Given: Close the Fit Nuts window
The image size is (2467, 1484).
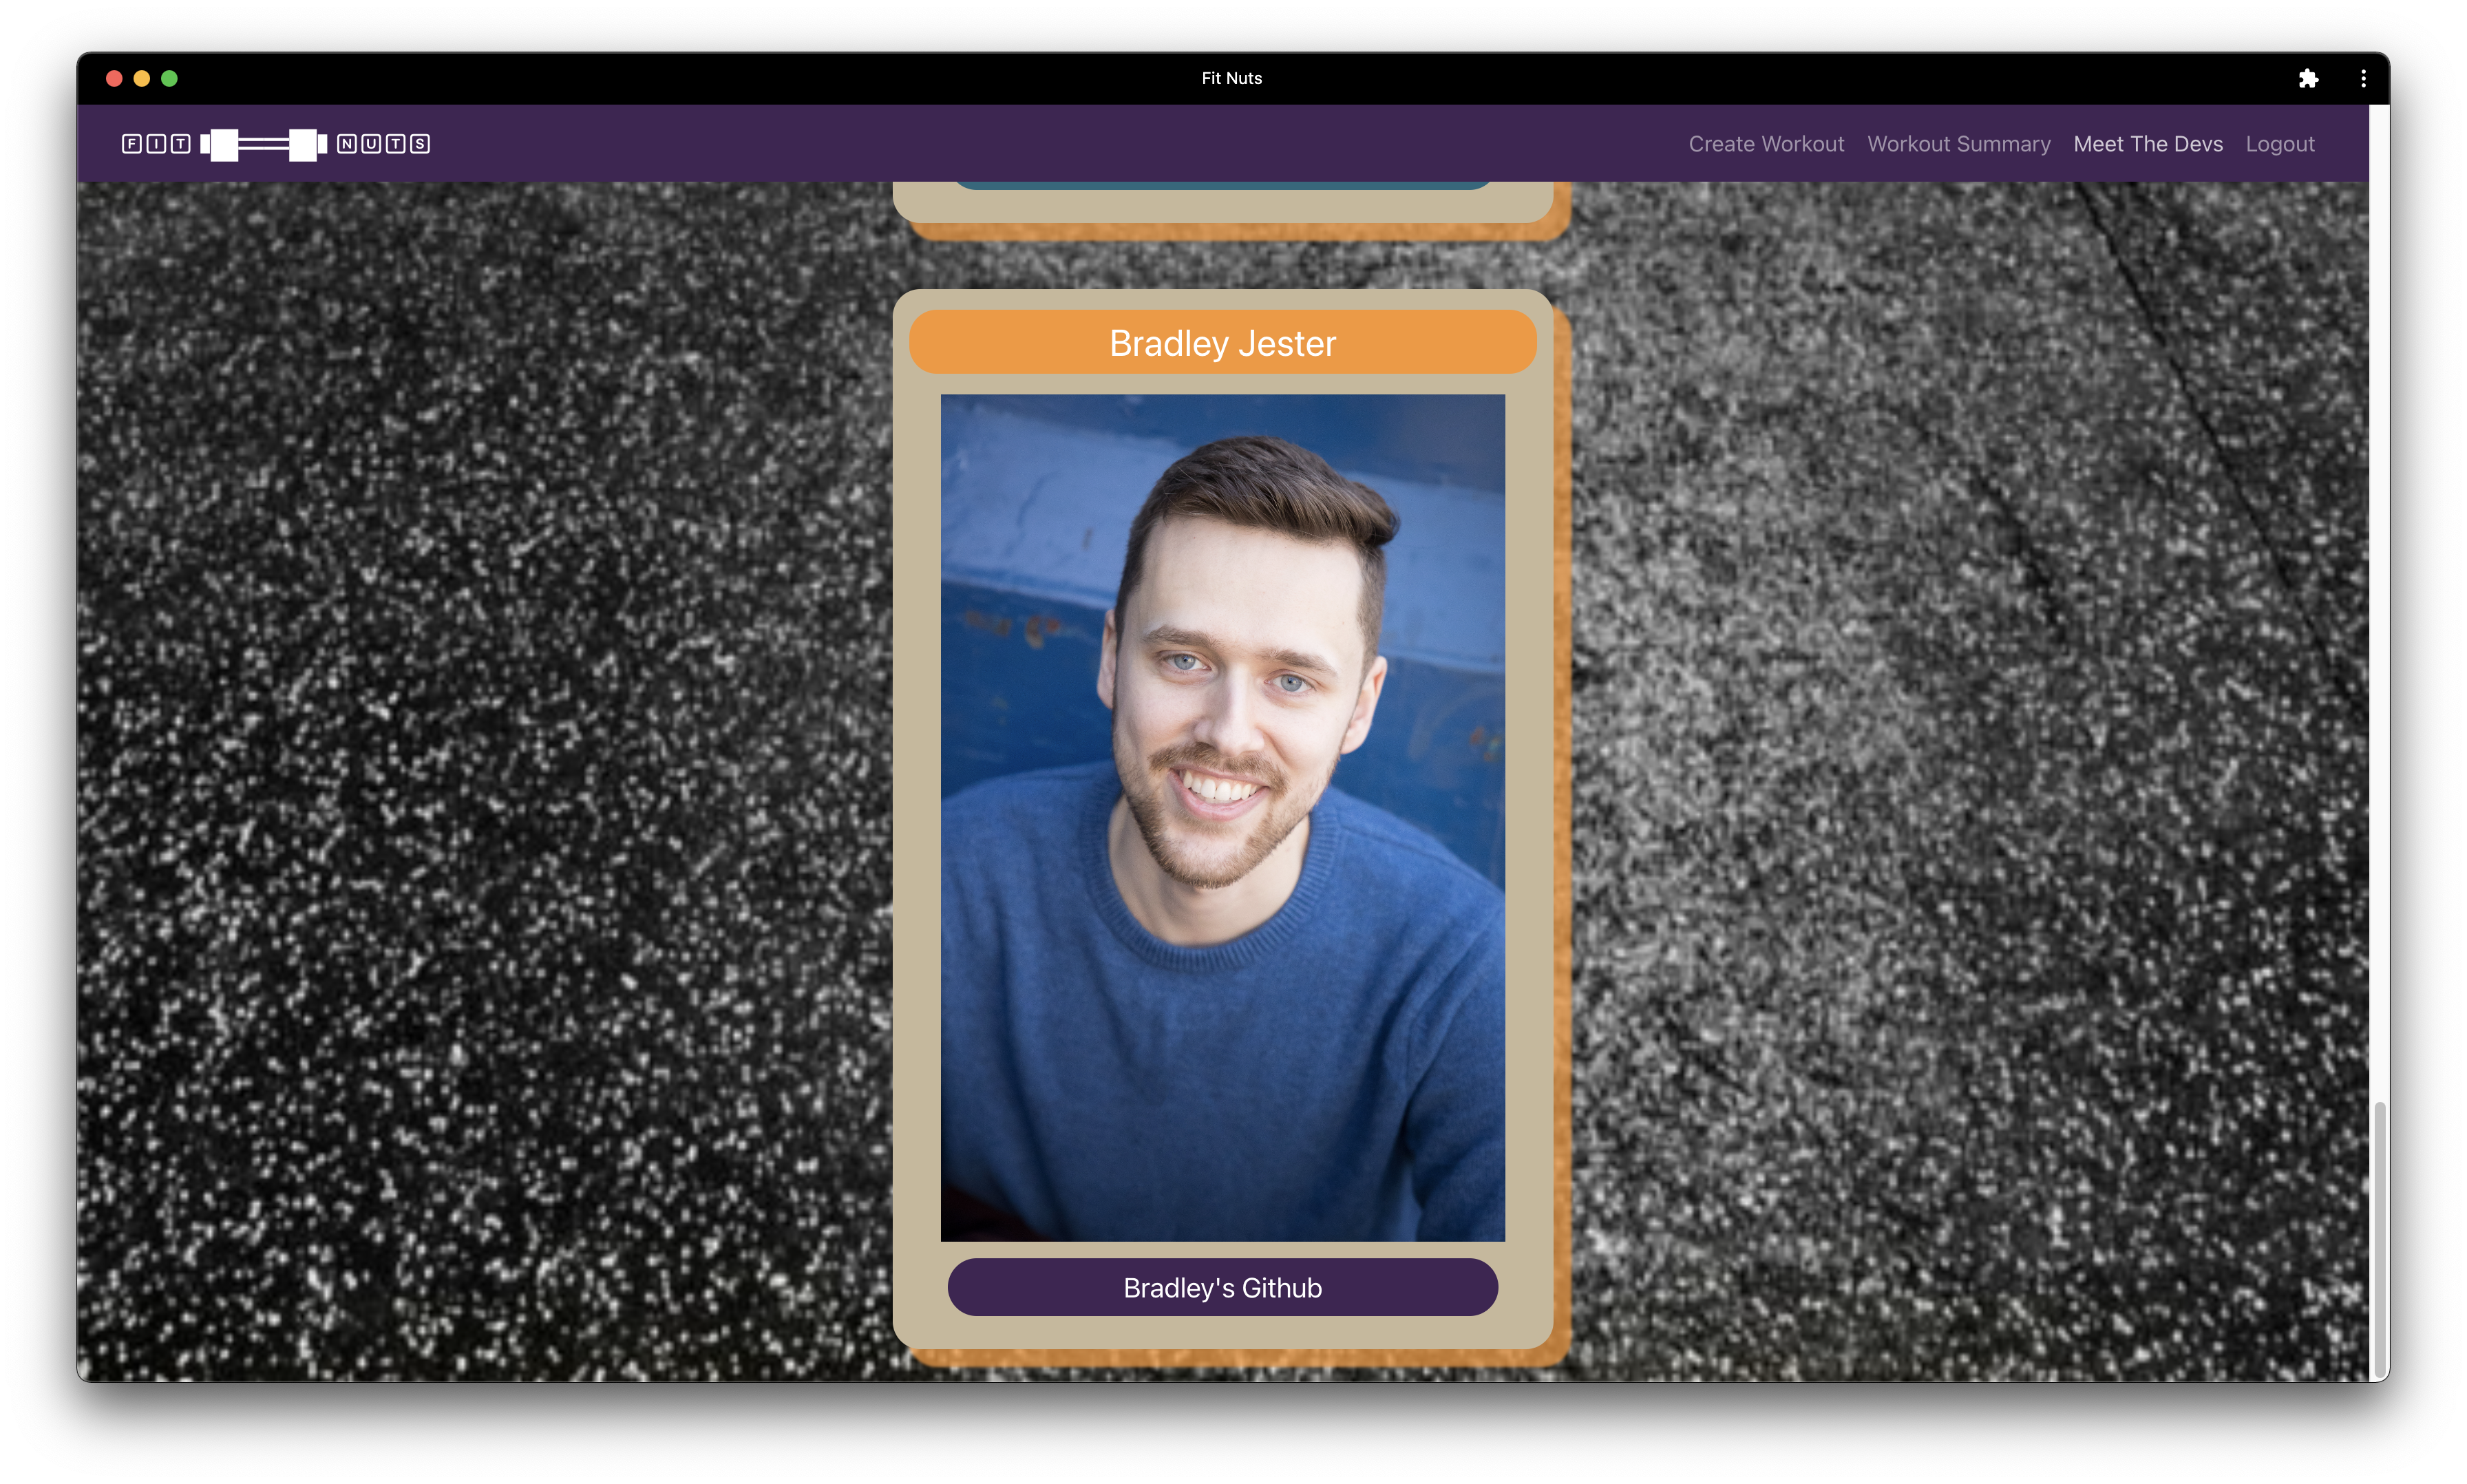Looking at the screenshot, I should point(114,79).
